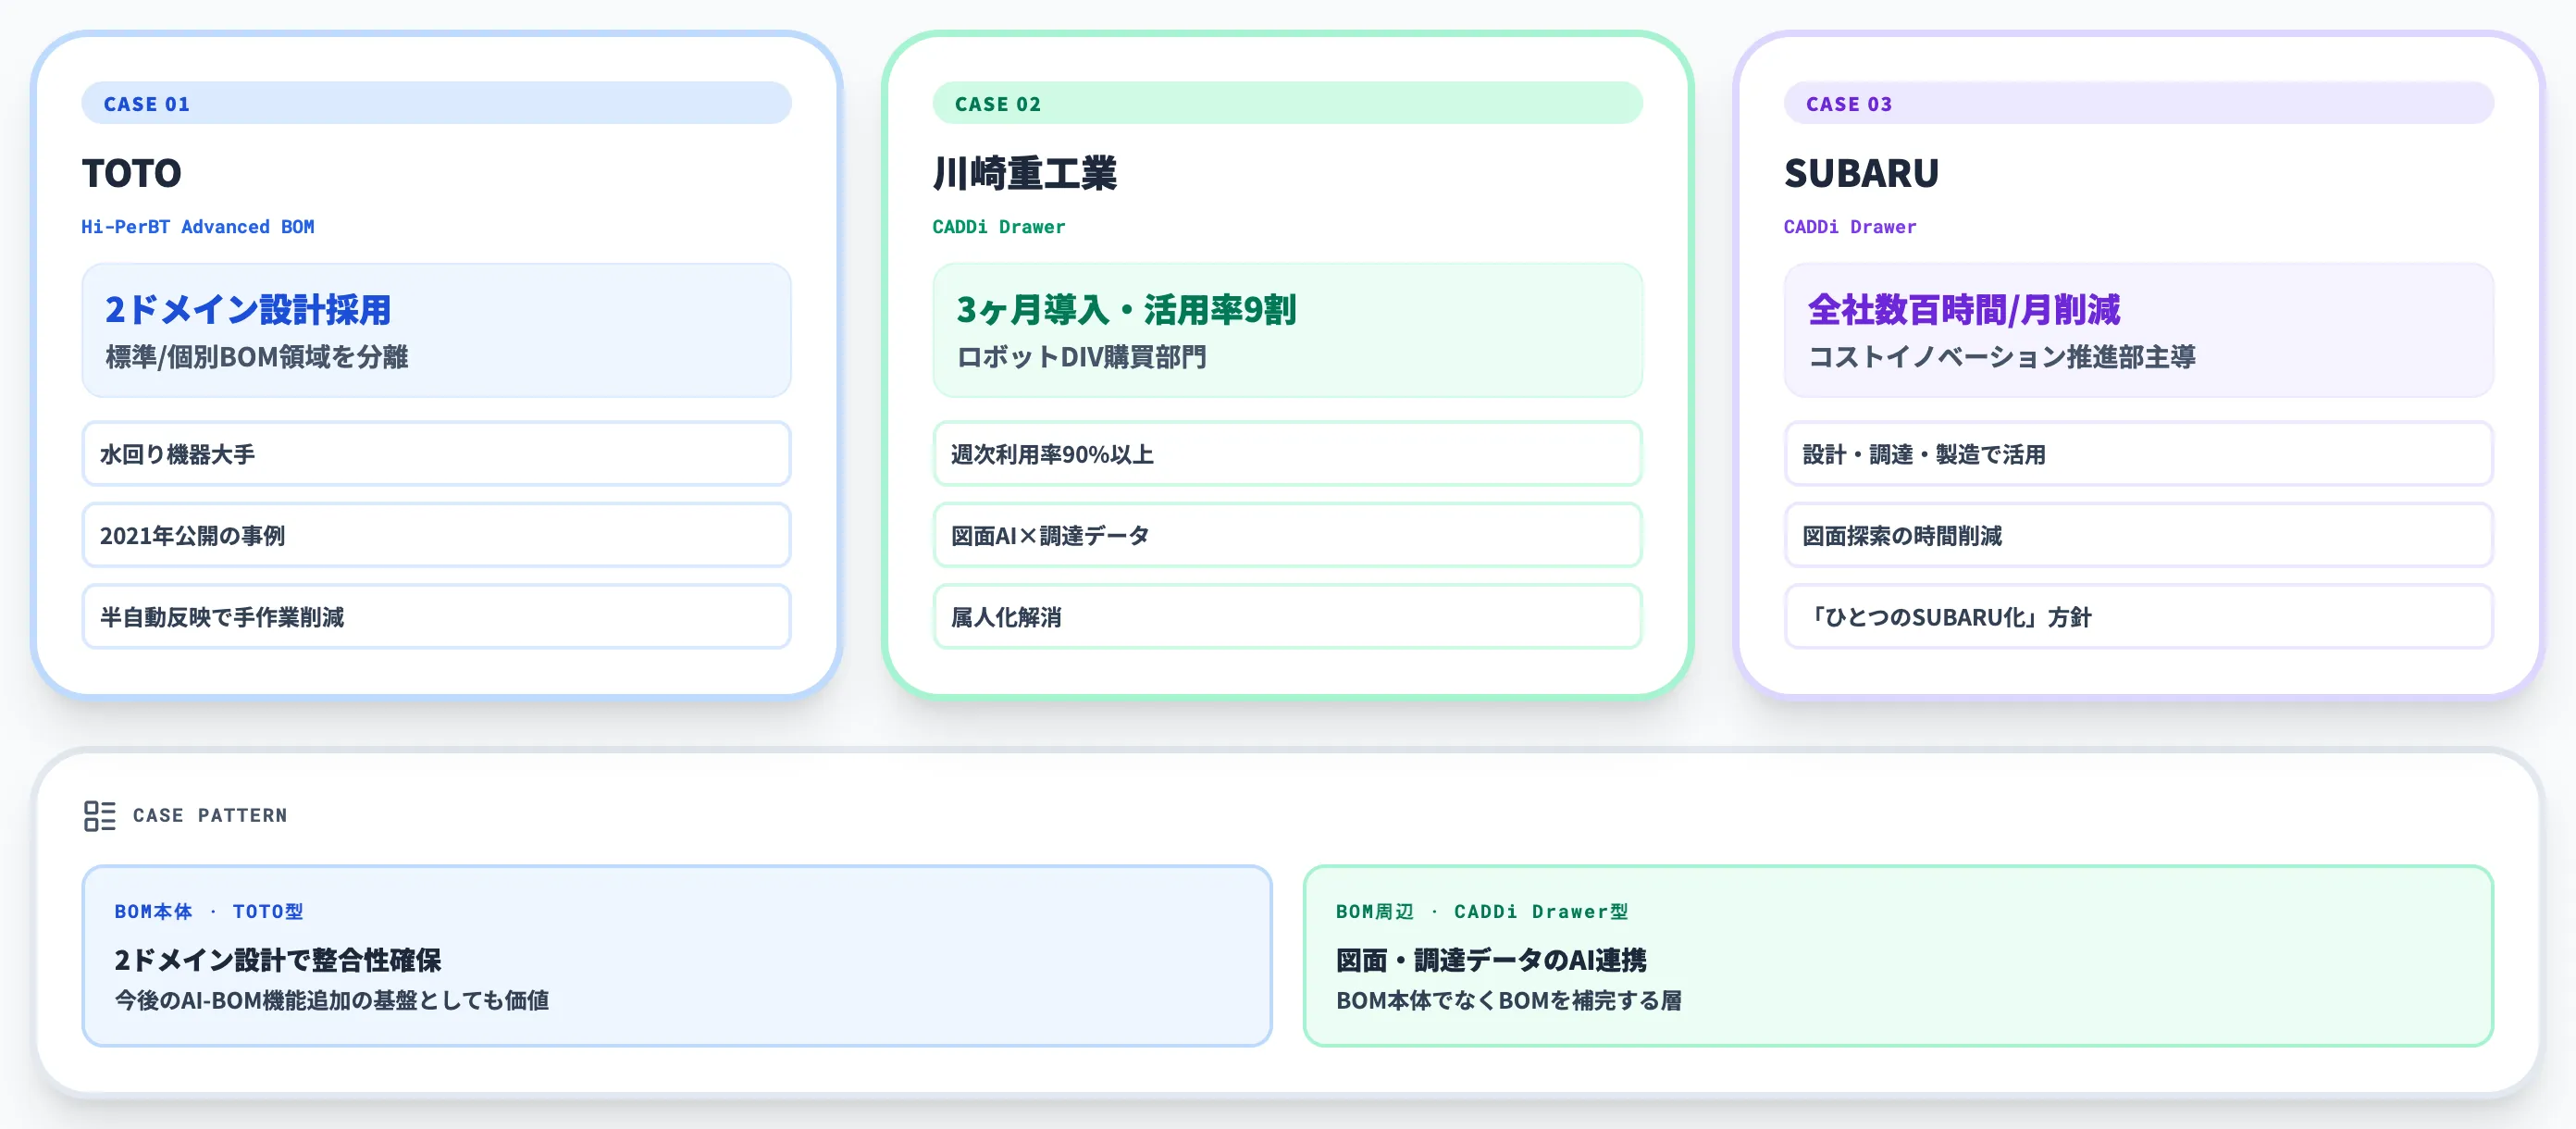2576x1129 pixels.
Task: Click 2ドメイン設計で整合性確保 title
Action: click(278, 960)
